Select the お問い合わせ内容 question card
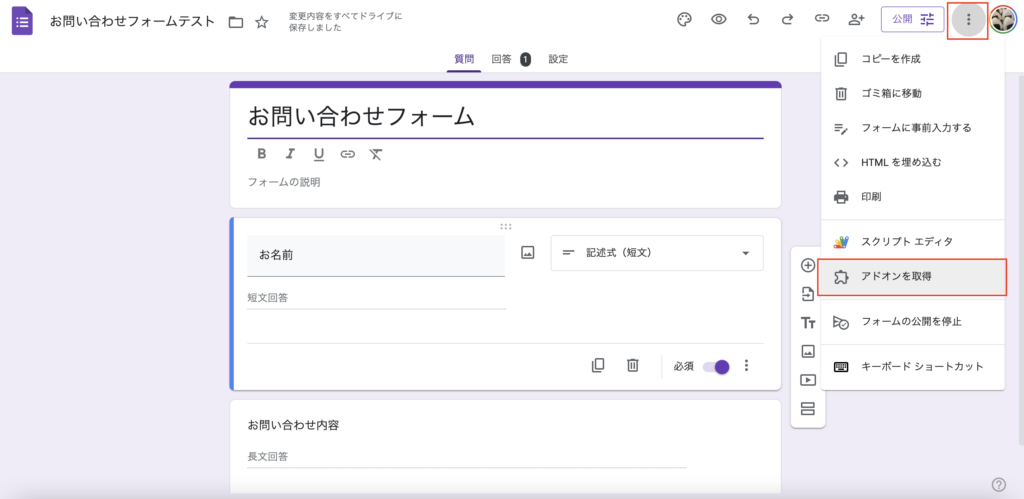 505,447
